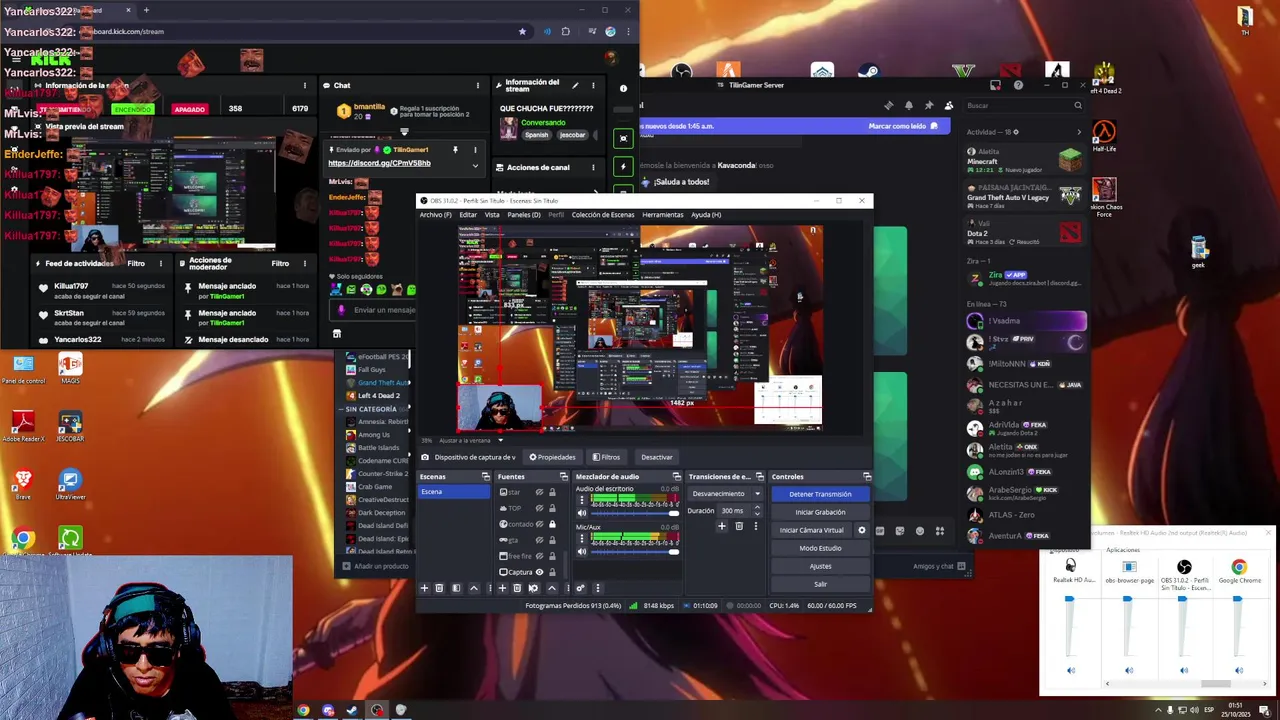Hide the Captura source with eye icon
Image resolution: width=1280 pixels, height=720 pixels.
point(539,572)
